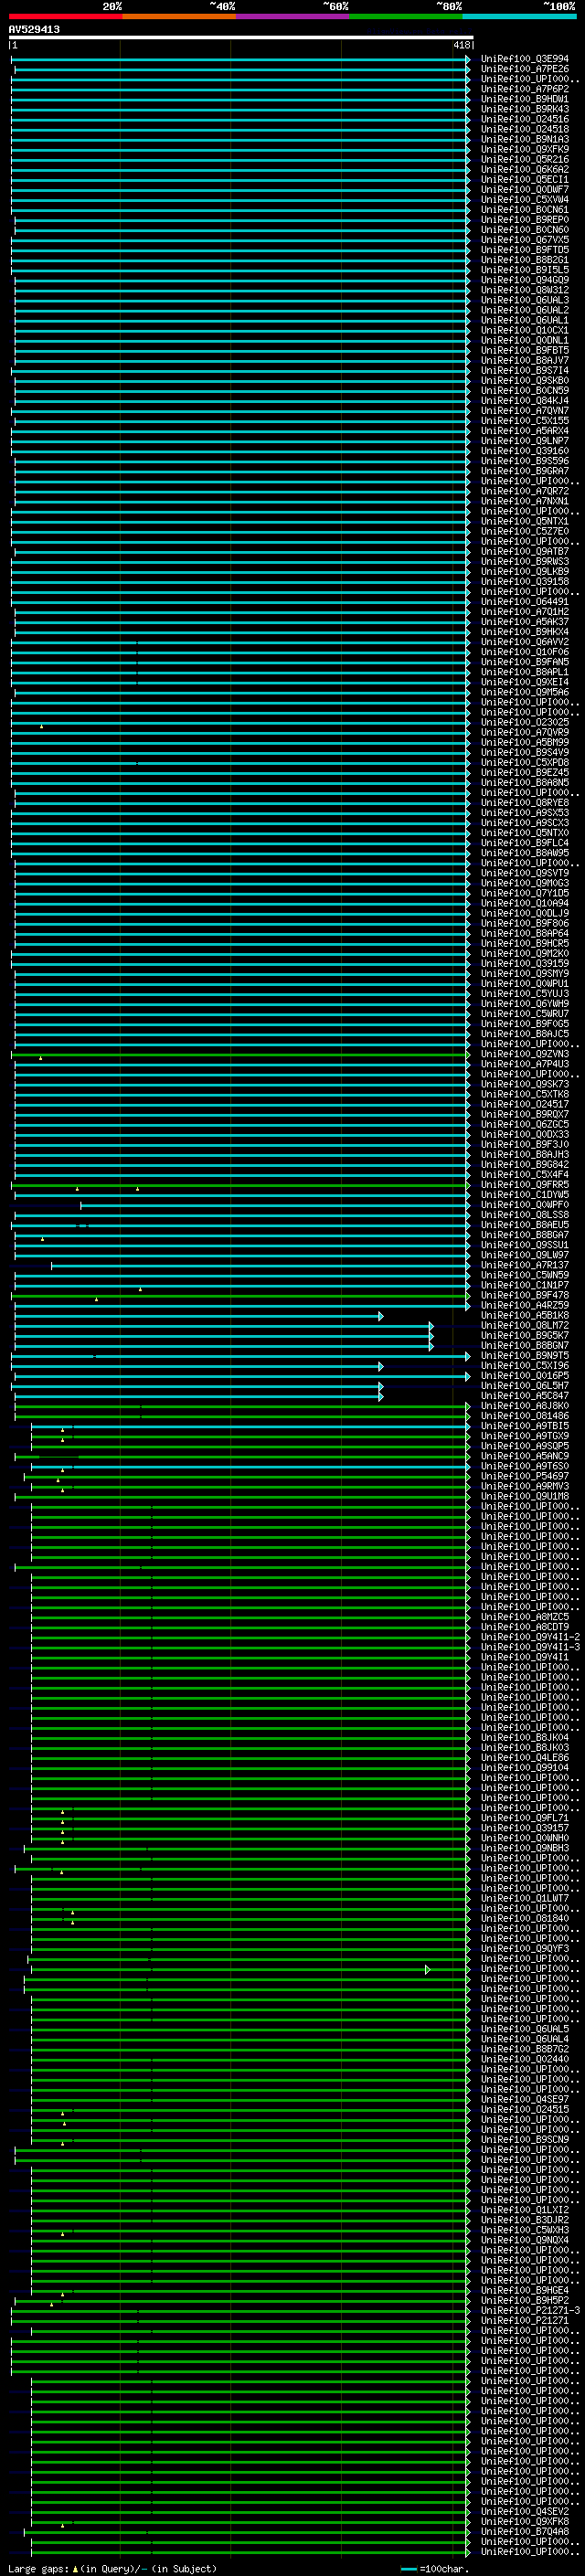Click hit label UniRef100_Q84KJ4
585x2576 pixels.
pyautogui.click(x=525, y=401)
